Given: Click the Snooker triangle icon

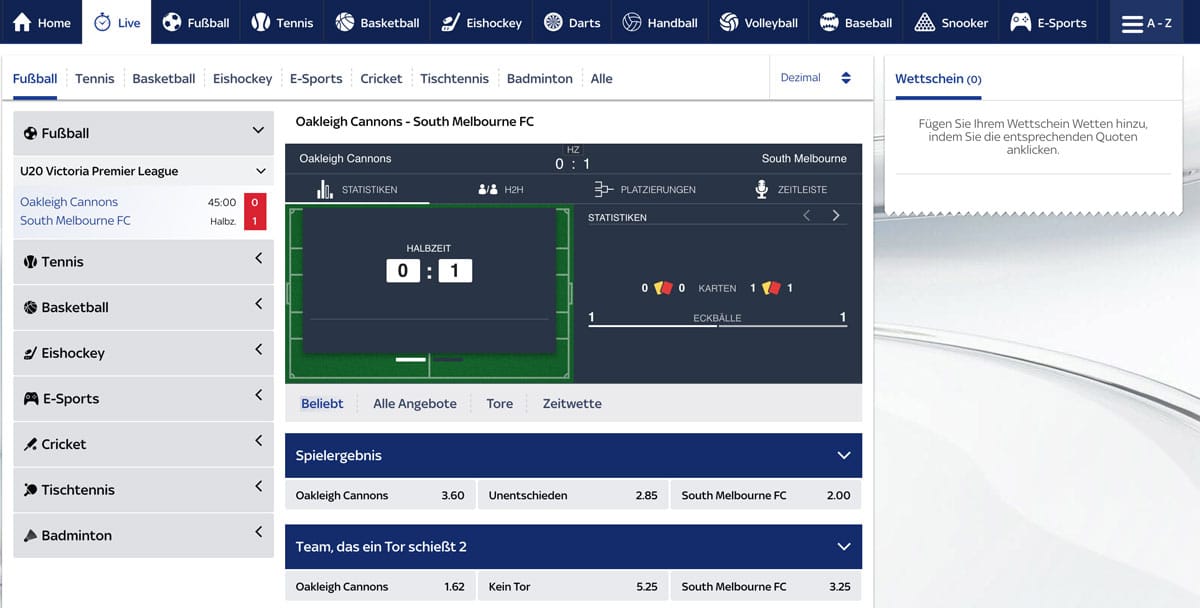Looking at the screenshot, I should (925, 22).
